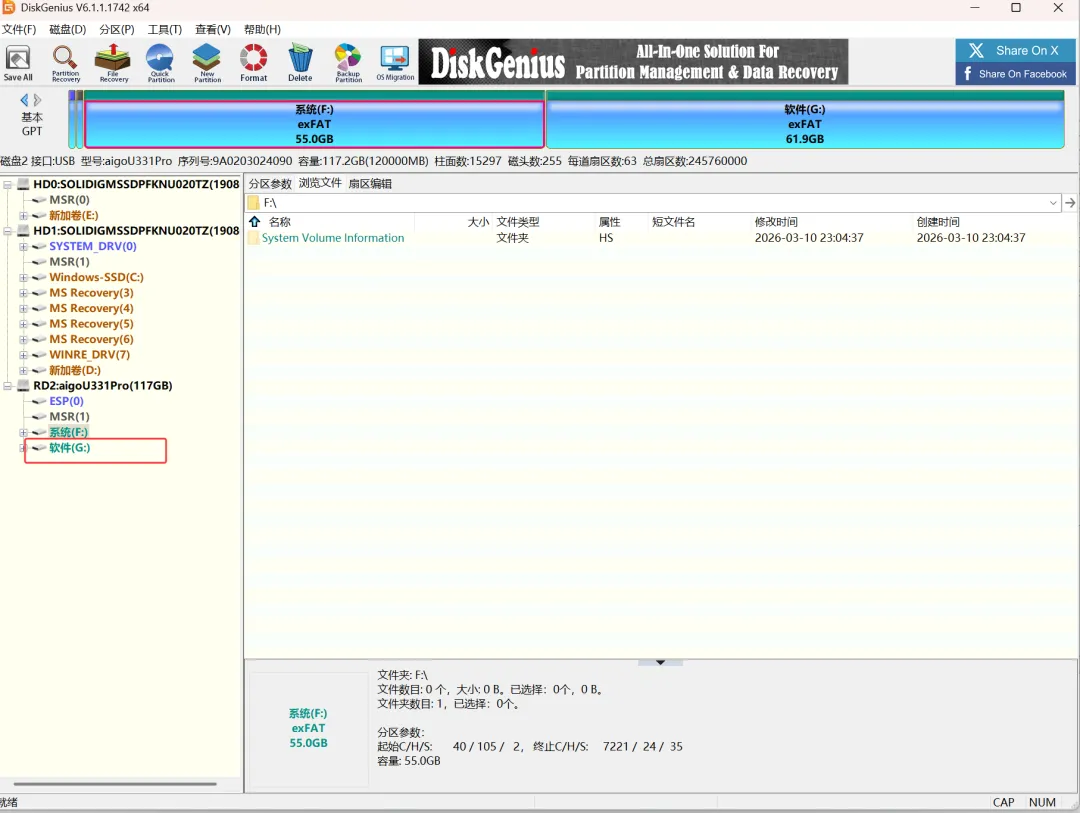This screenshot has width=1080, height=813.
Task: Click the RD2 aigoU331Pro disk icon
Action: point(23,386)
